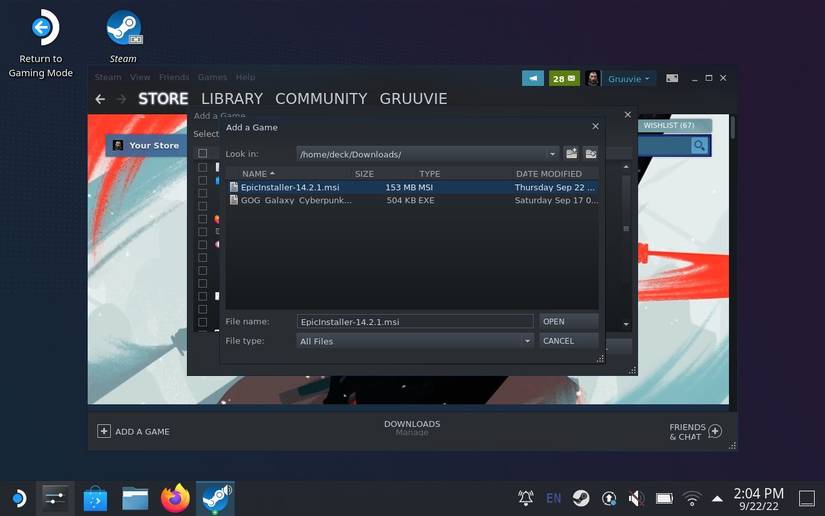
Task: Switch to the LIBRARY tab
Action: pyautogui.click(x=232, y=98)
